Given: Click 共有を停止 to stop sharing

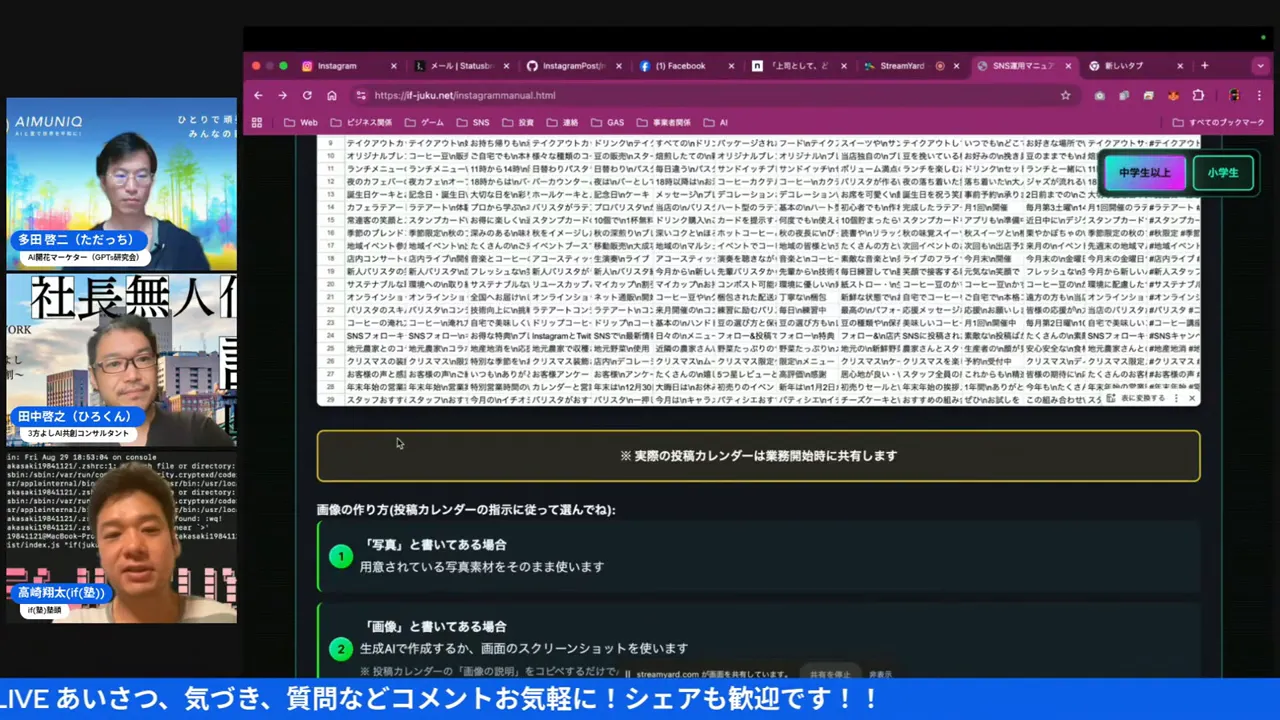Looking at the screenshot, I should pyautogui.click(x=828, y=674).
